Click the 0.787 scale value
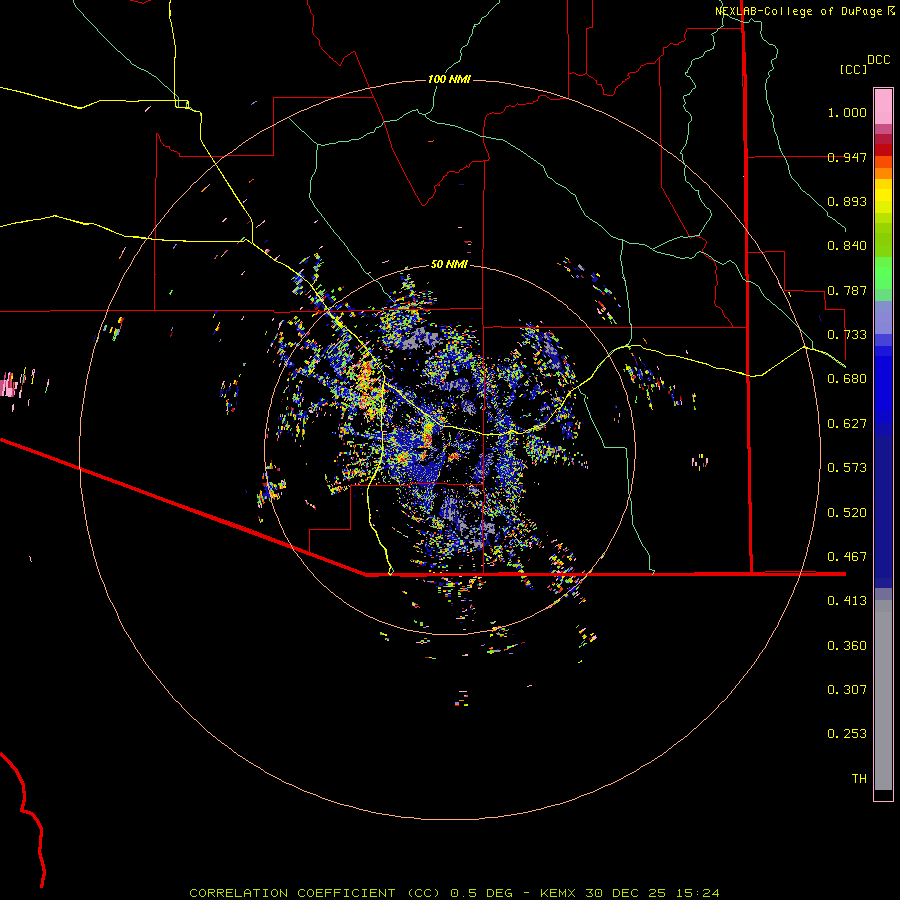Viewport: 900px width, 900px height. click(847, 290)
